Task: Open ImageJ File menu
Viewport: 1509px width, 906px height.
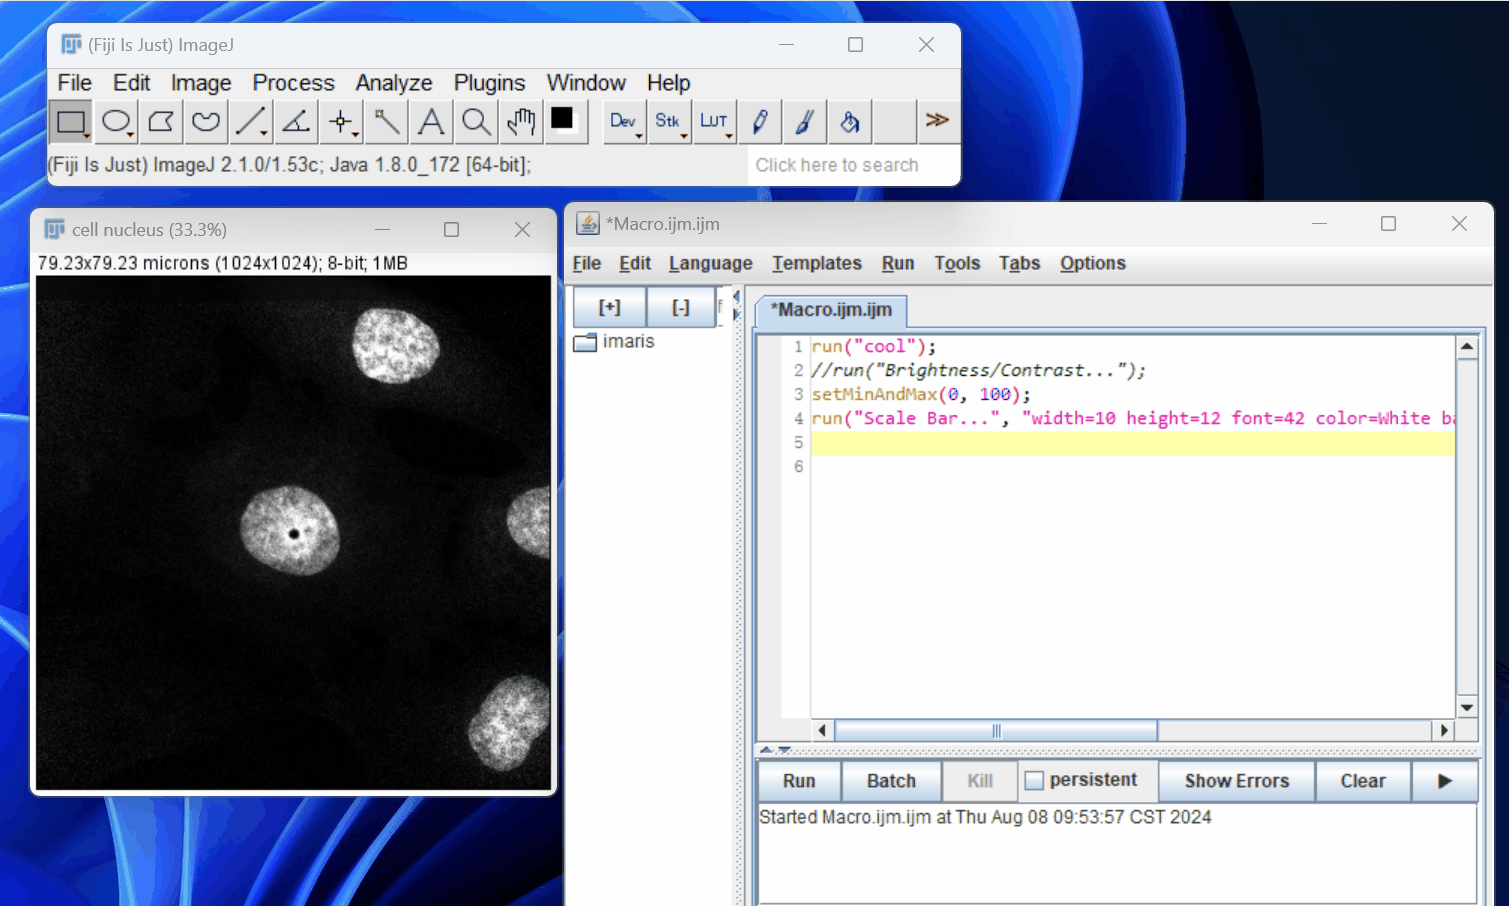Action: point(74,83)
